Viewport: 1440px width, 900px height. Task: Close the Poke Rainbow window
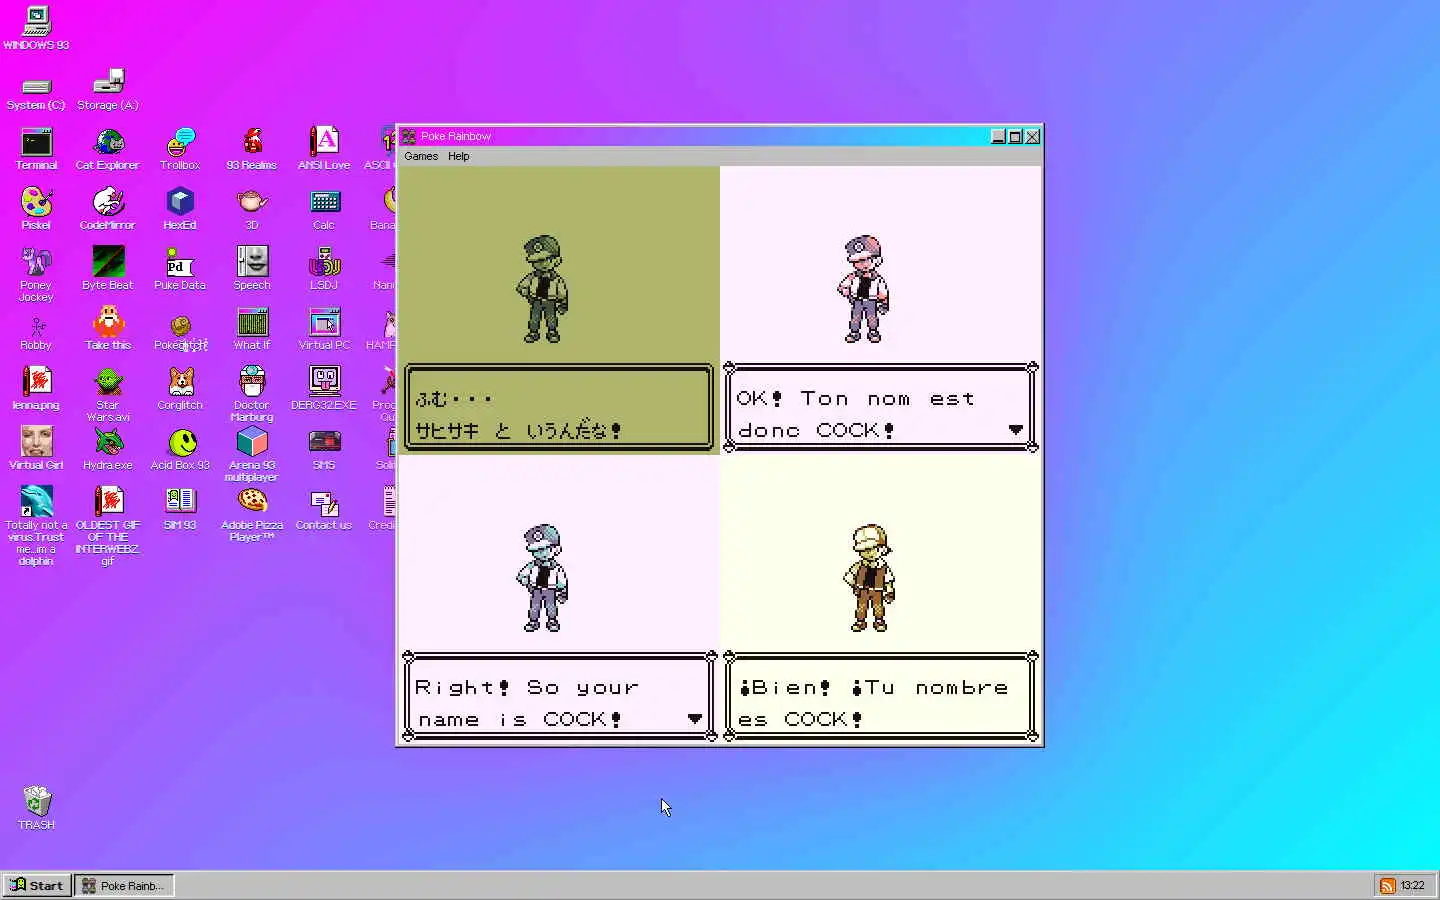click(x=1033, y=137)
